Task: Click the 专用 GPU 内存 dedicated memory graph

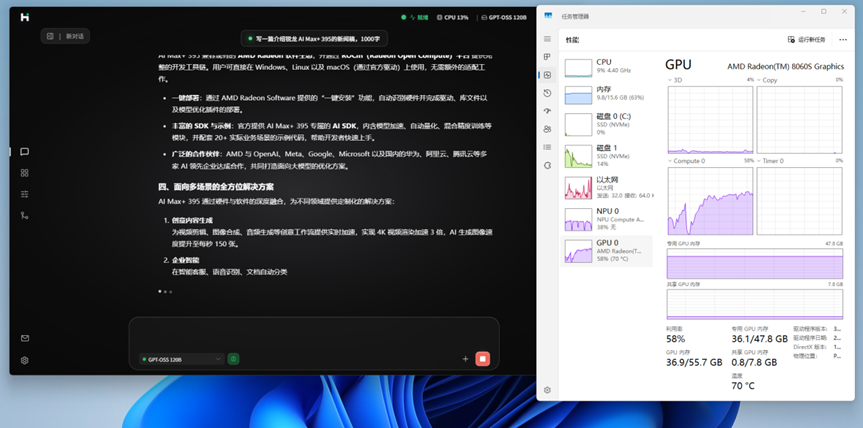Action: pyautogui.click(x=755, y=264)
